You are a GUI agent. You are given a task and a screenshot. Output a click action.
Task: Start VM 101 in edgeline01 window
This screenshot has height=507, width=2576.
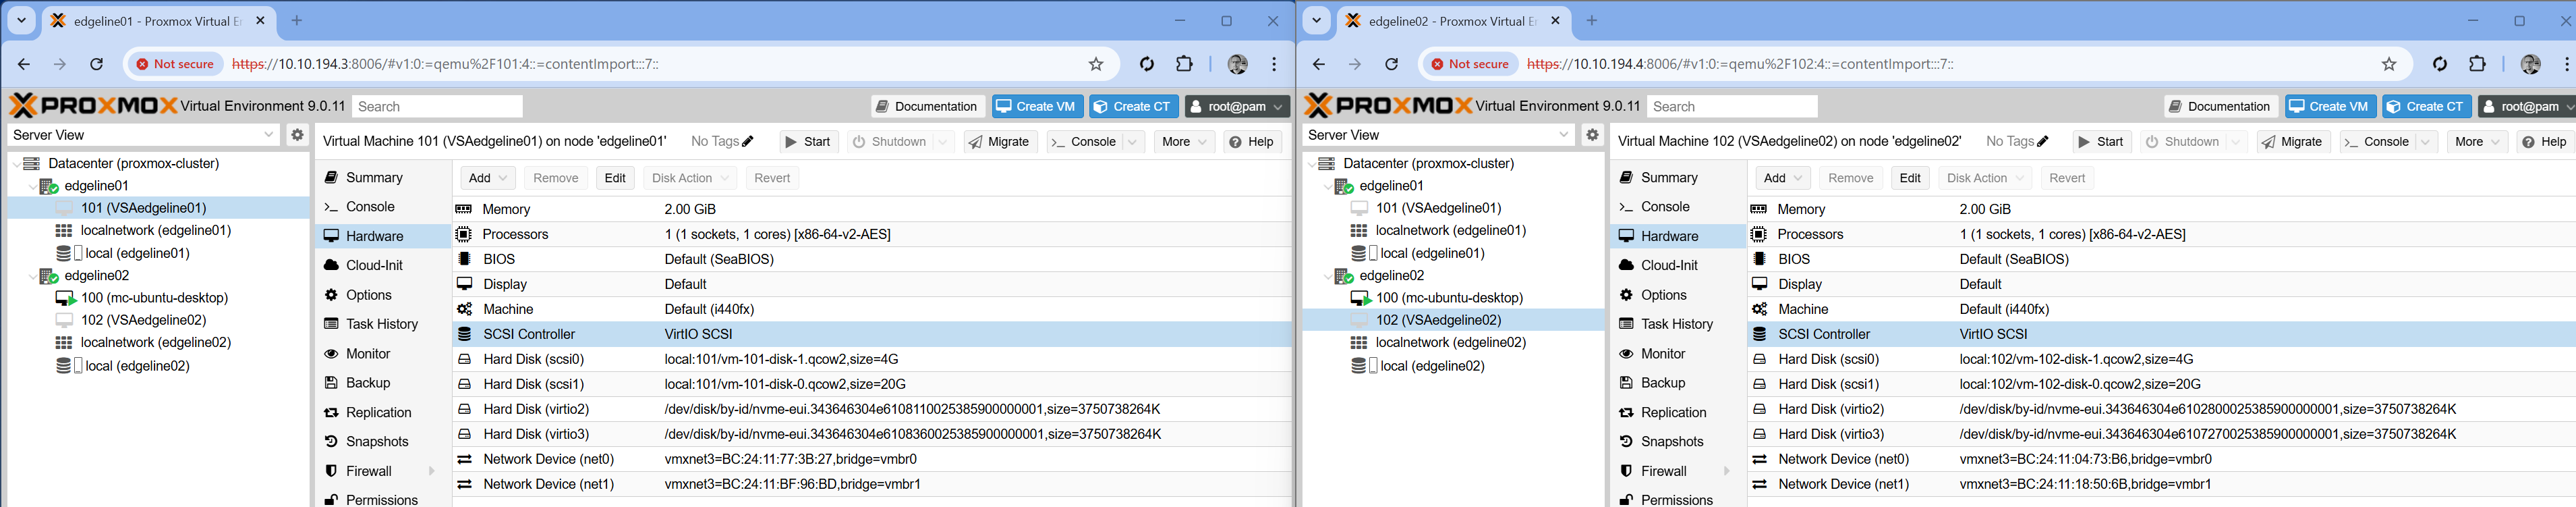point(808,142)
